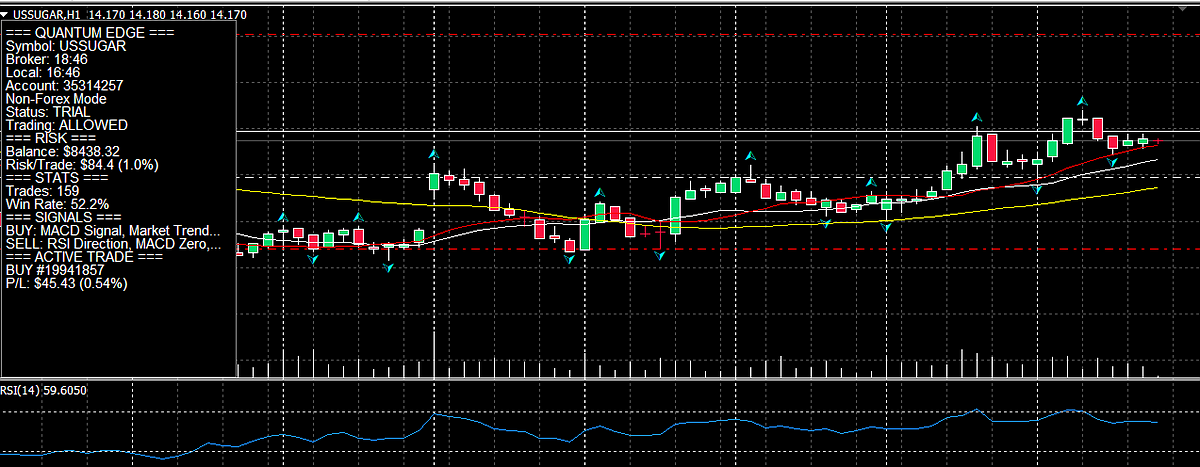Click the rightmost cyan down arrow signal
The image size is (1200, 467).
(x=1112, y=162)
